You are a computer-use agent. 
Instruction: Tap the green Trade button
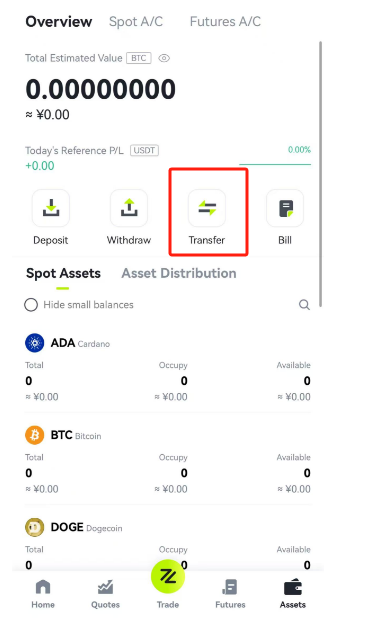click(x=168, y=576)
